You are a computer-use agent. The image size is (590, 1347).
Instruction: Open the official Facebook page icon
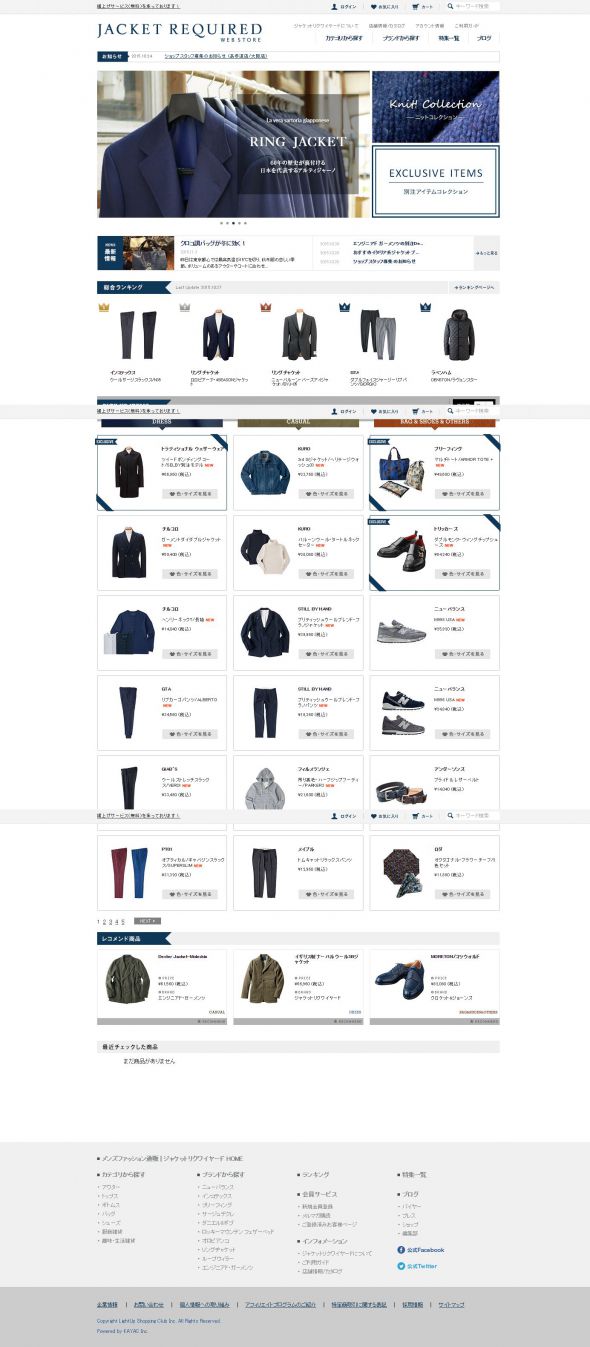point(401,1250)
